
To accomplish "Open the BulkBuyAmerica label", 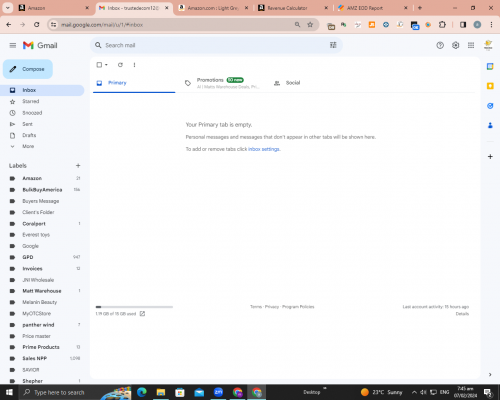I will tap(42, 190).
